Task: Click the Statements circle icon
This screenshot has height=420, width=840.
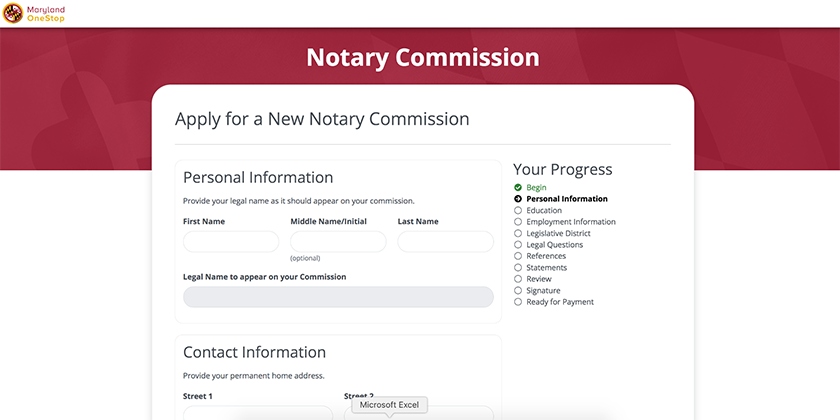Action: (x=518, y=267)
